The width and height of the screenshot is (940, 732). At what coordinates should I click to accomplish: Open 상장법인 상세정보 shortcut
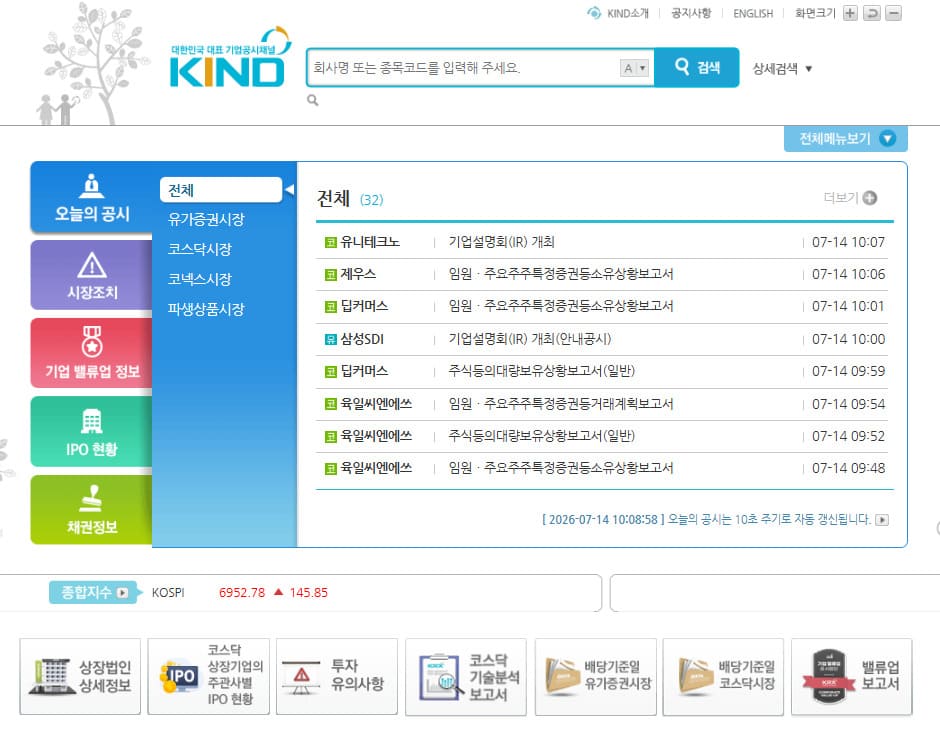pyautogui.click(x=80, y=677)
